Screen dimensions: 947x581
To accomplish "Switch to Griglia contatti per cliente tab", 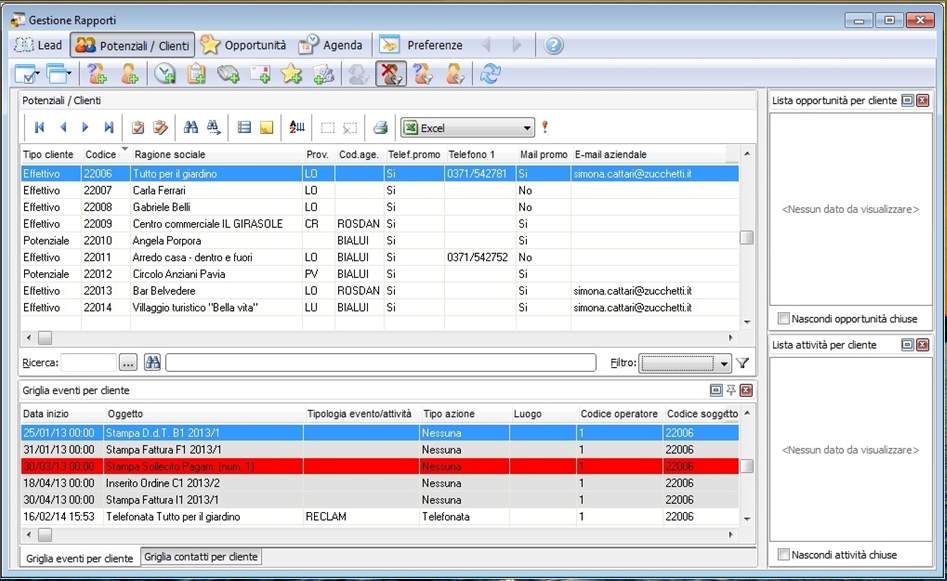I will click(x=201, y=557).
